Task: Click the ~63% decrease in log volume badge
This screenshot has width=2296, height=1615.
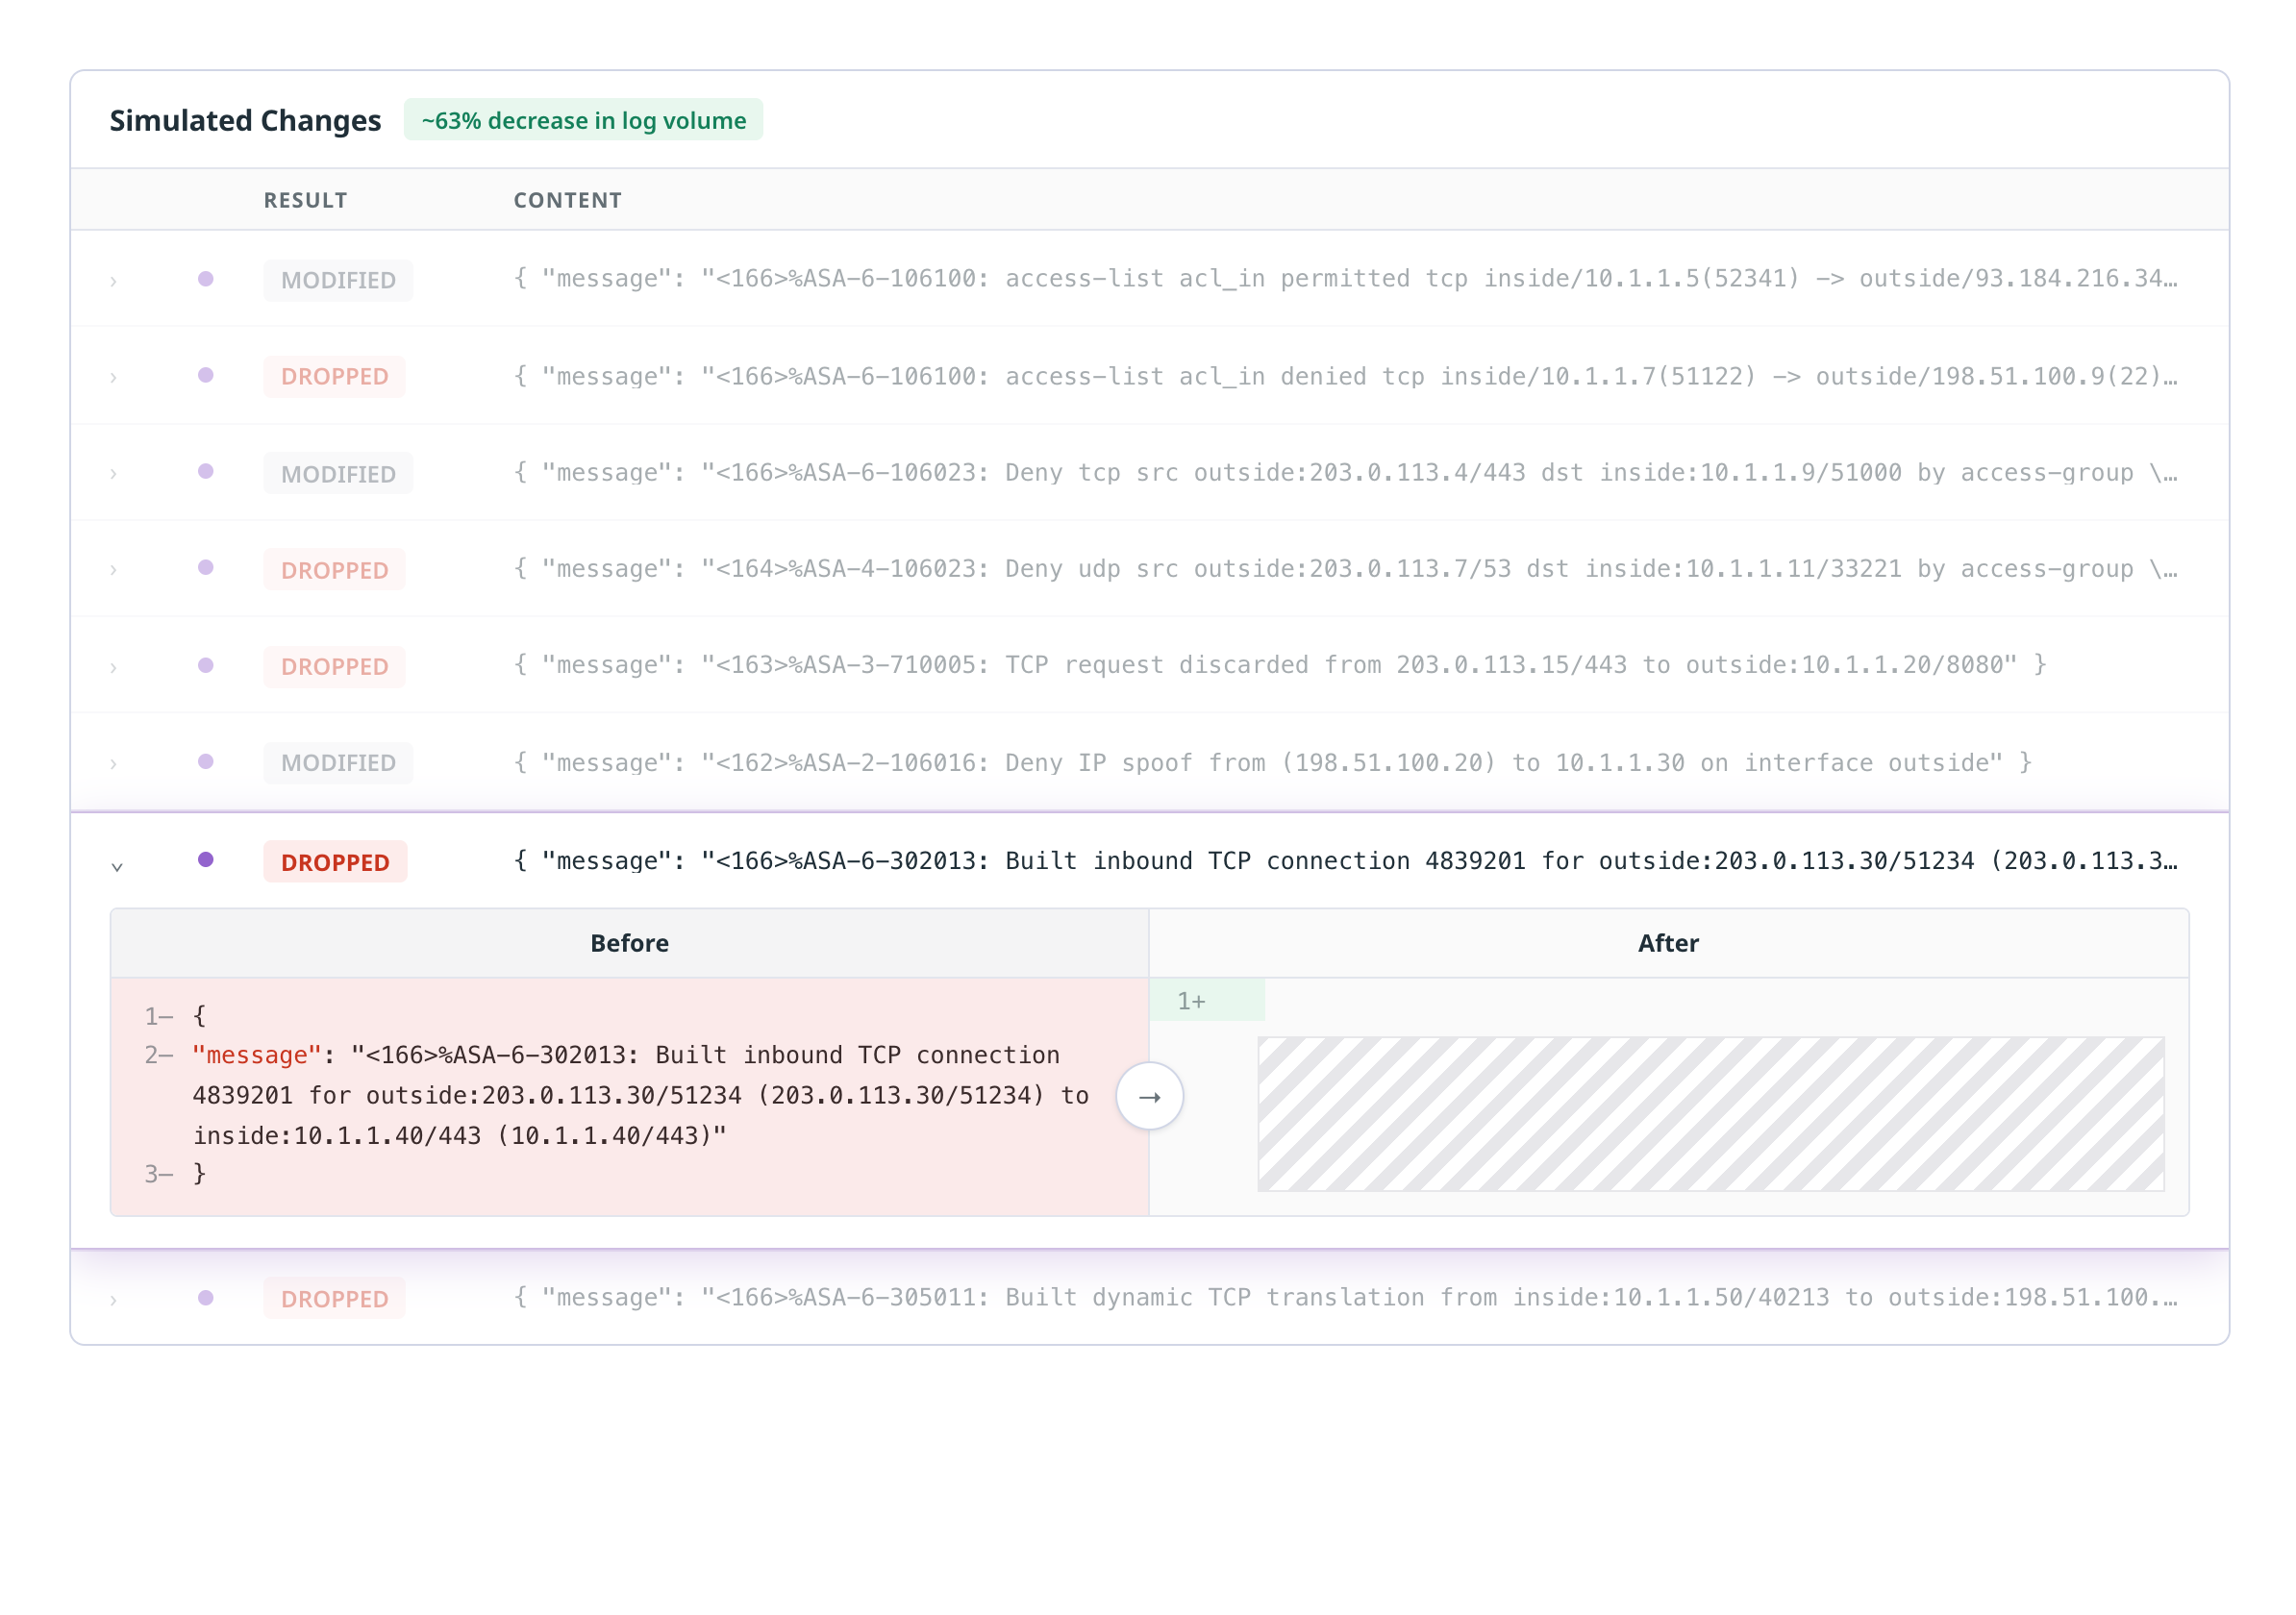Action: point(583,120)
